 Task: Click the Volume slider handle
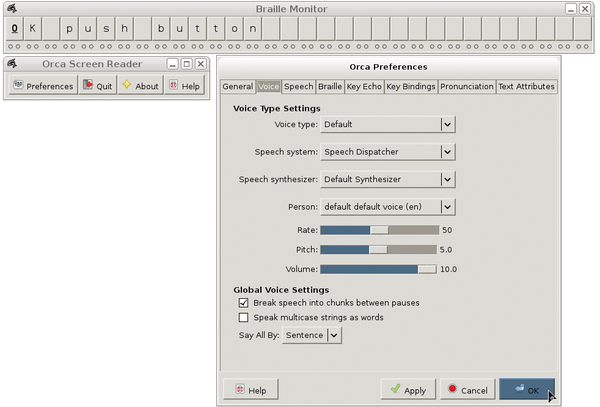[x=427, y=269]
